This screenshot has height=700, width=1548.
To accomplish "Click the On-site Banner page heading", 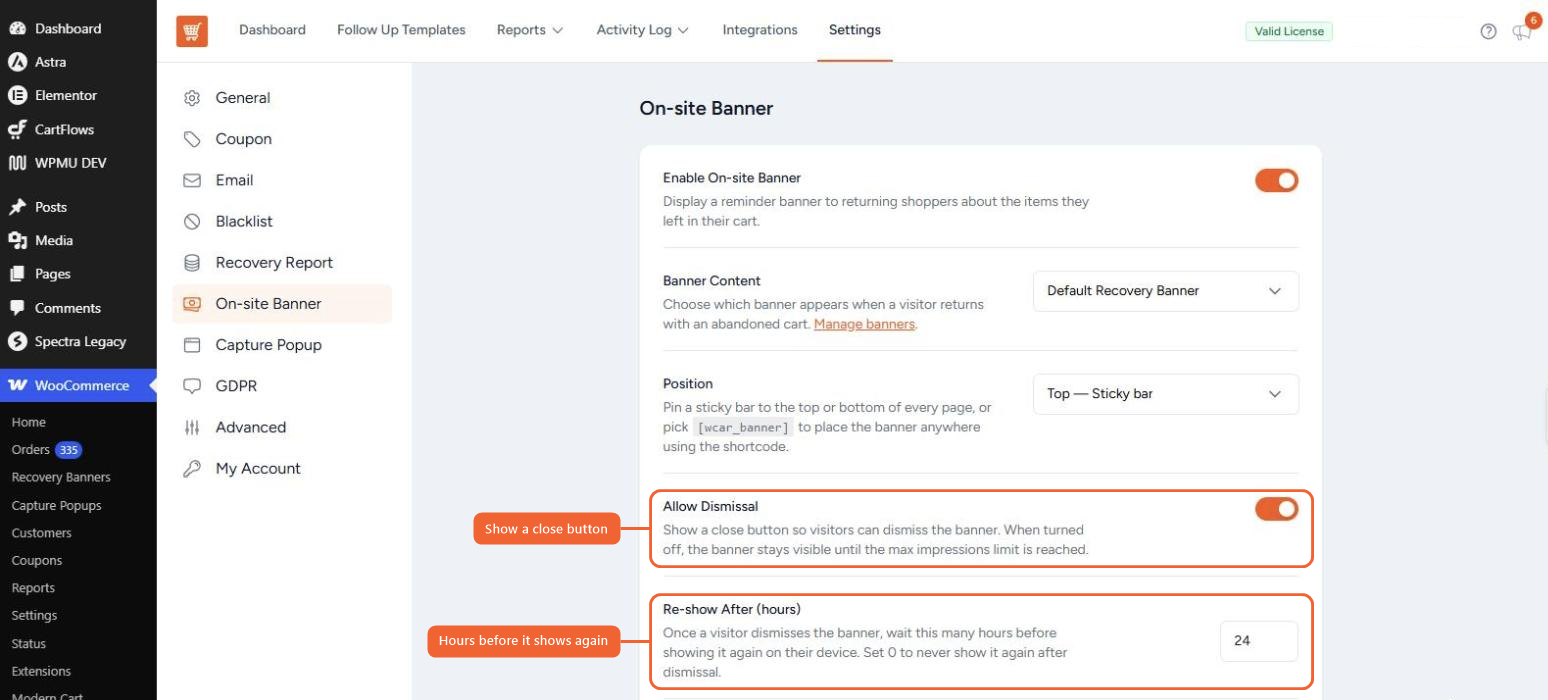I will coord(706,108).
